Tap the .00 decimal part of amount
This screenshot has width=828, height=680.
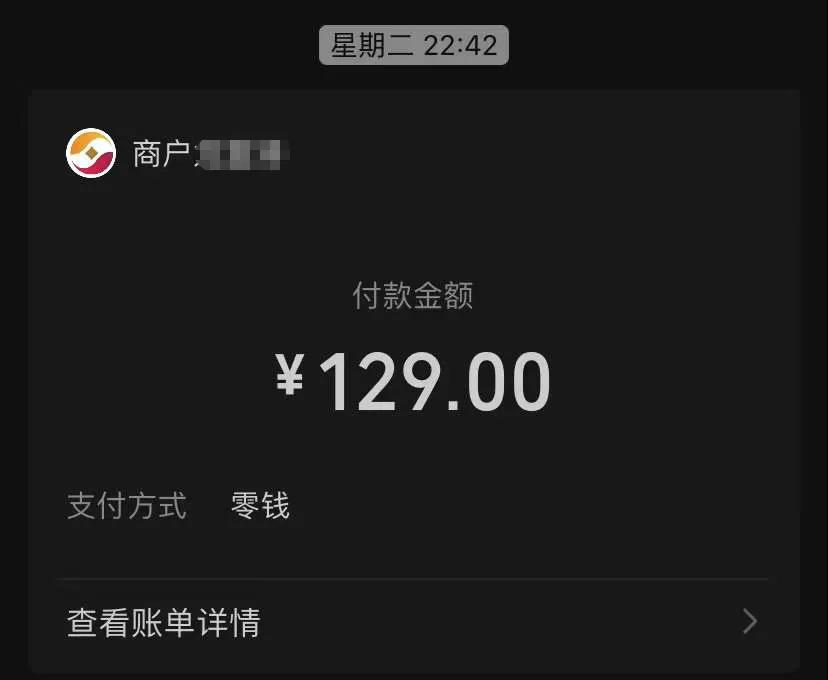tap(498, 381)
